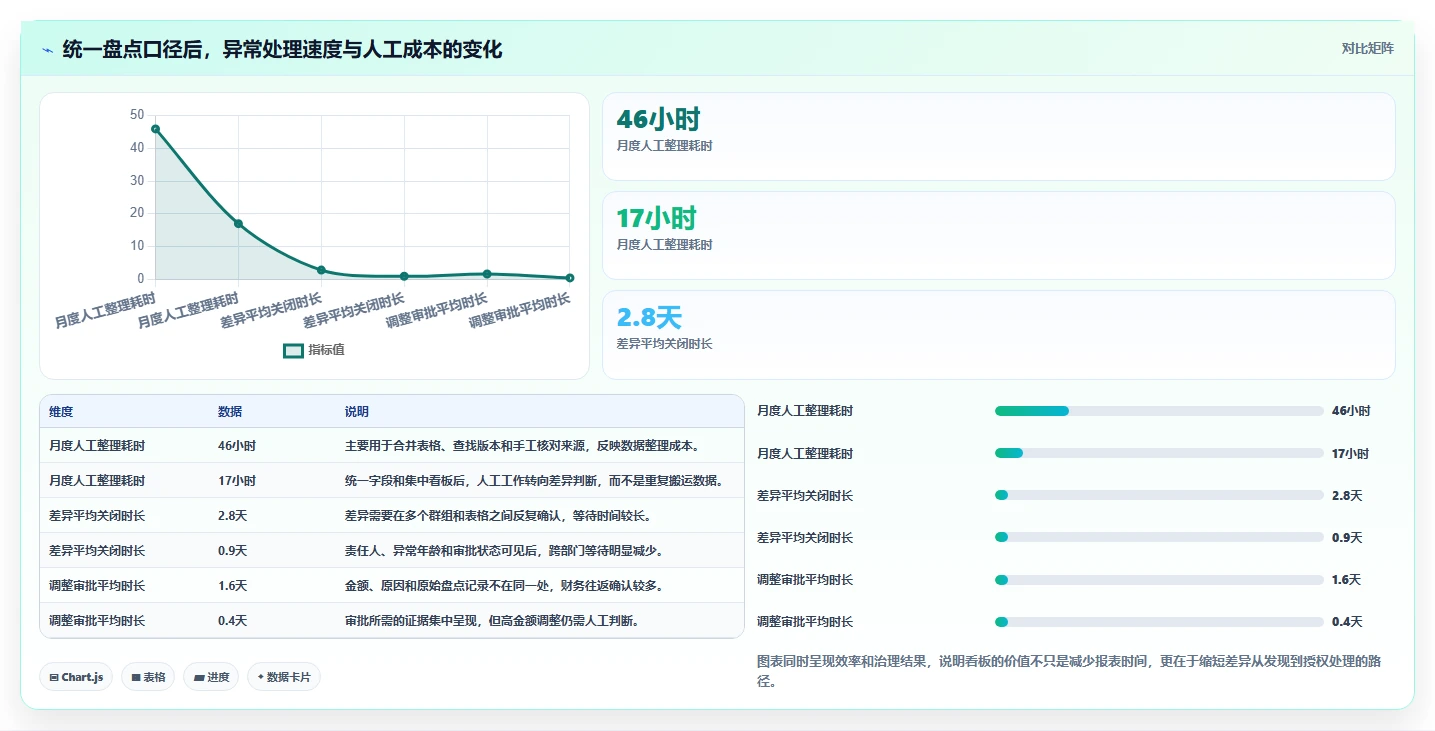Click the progress bar labeled 17小时

(x=1159, y=453)
